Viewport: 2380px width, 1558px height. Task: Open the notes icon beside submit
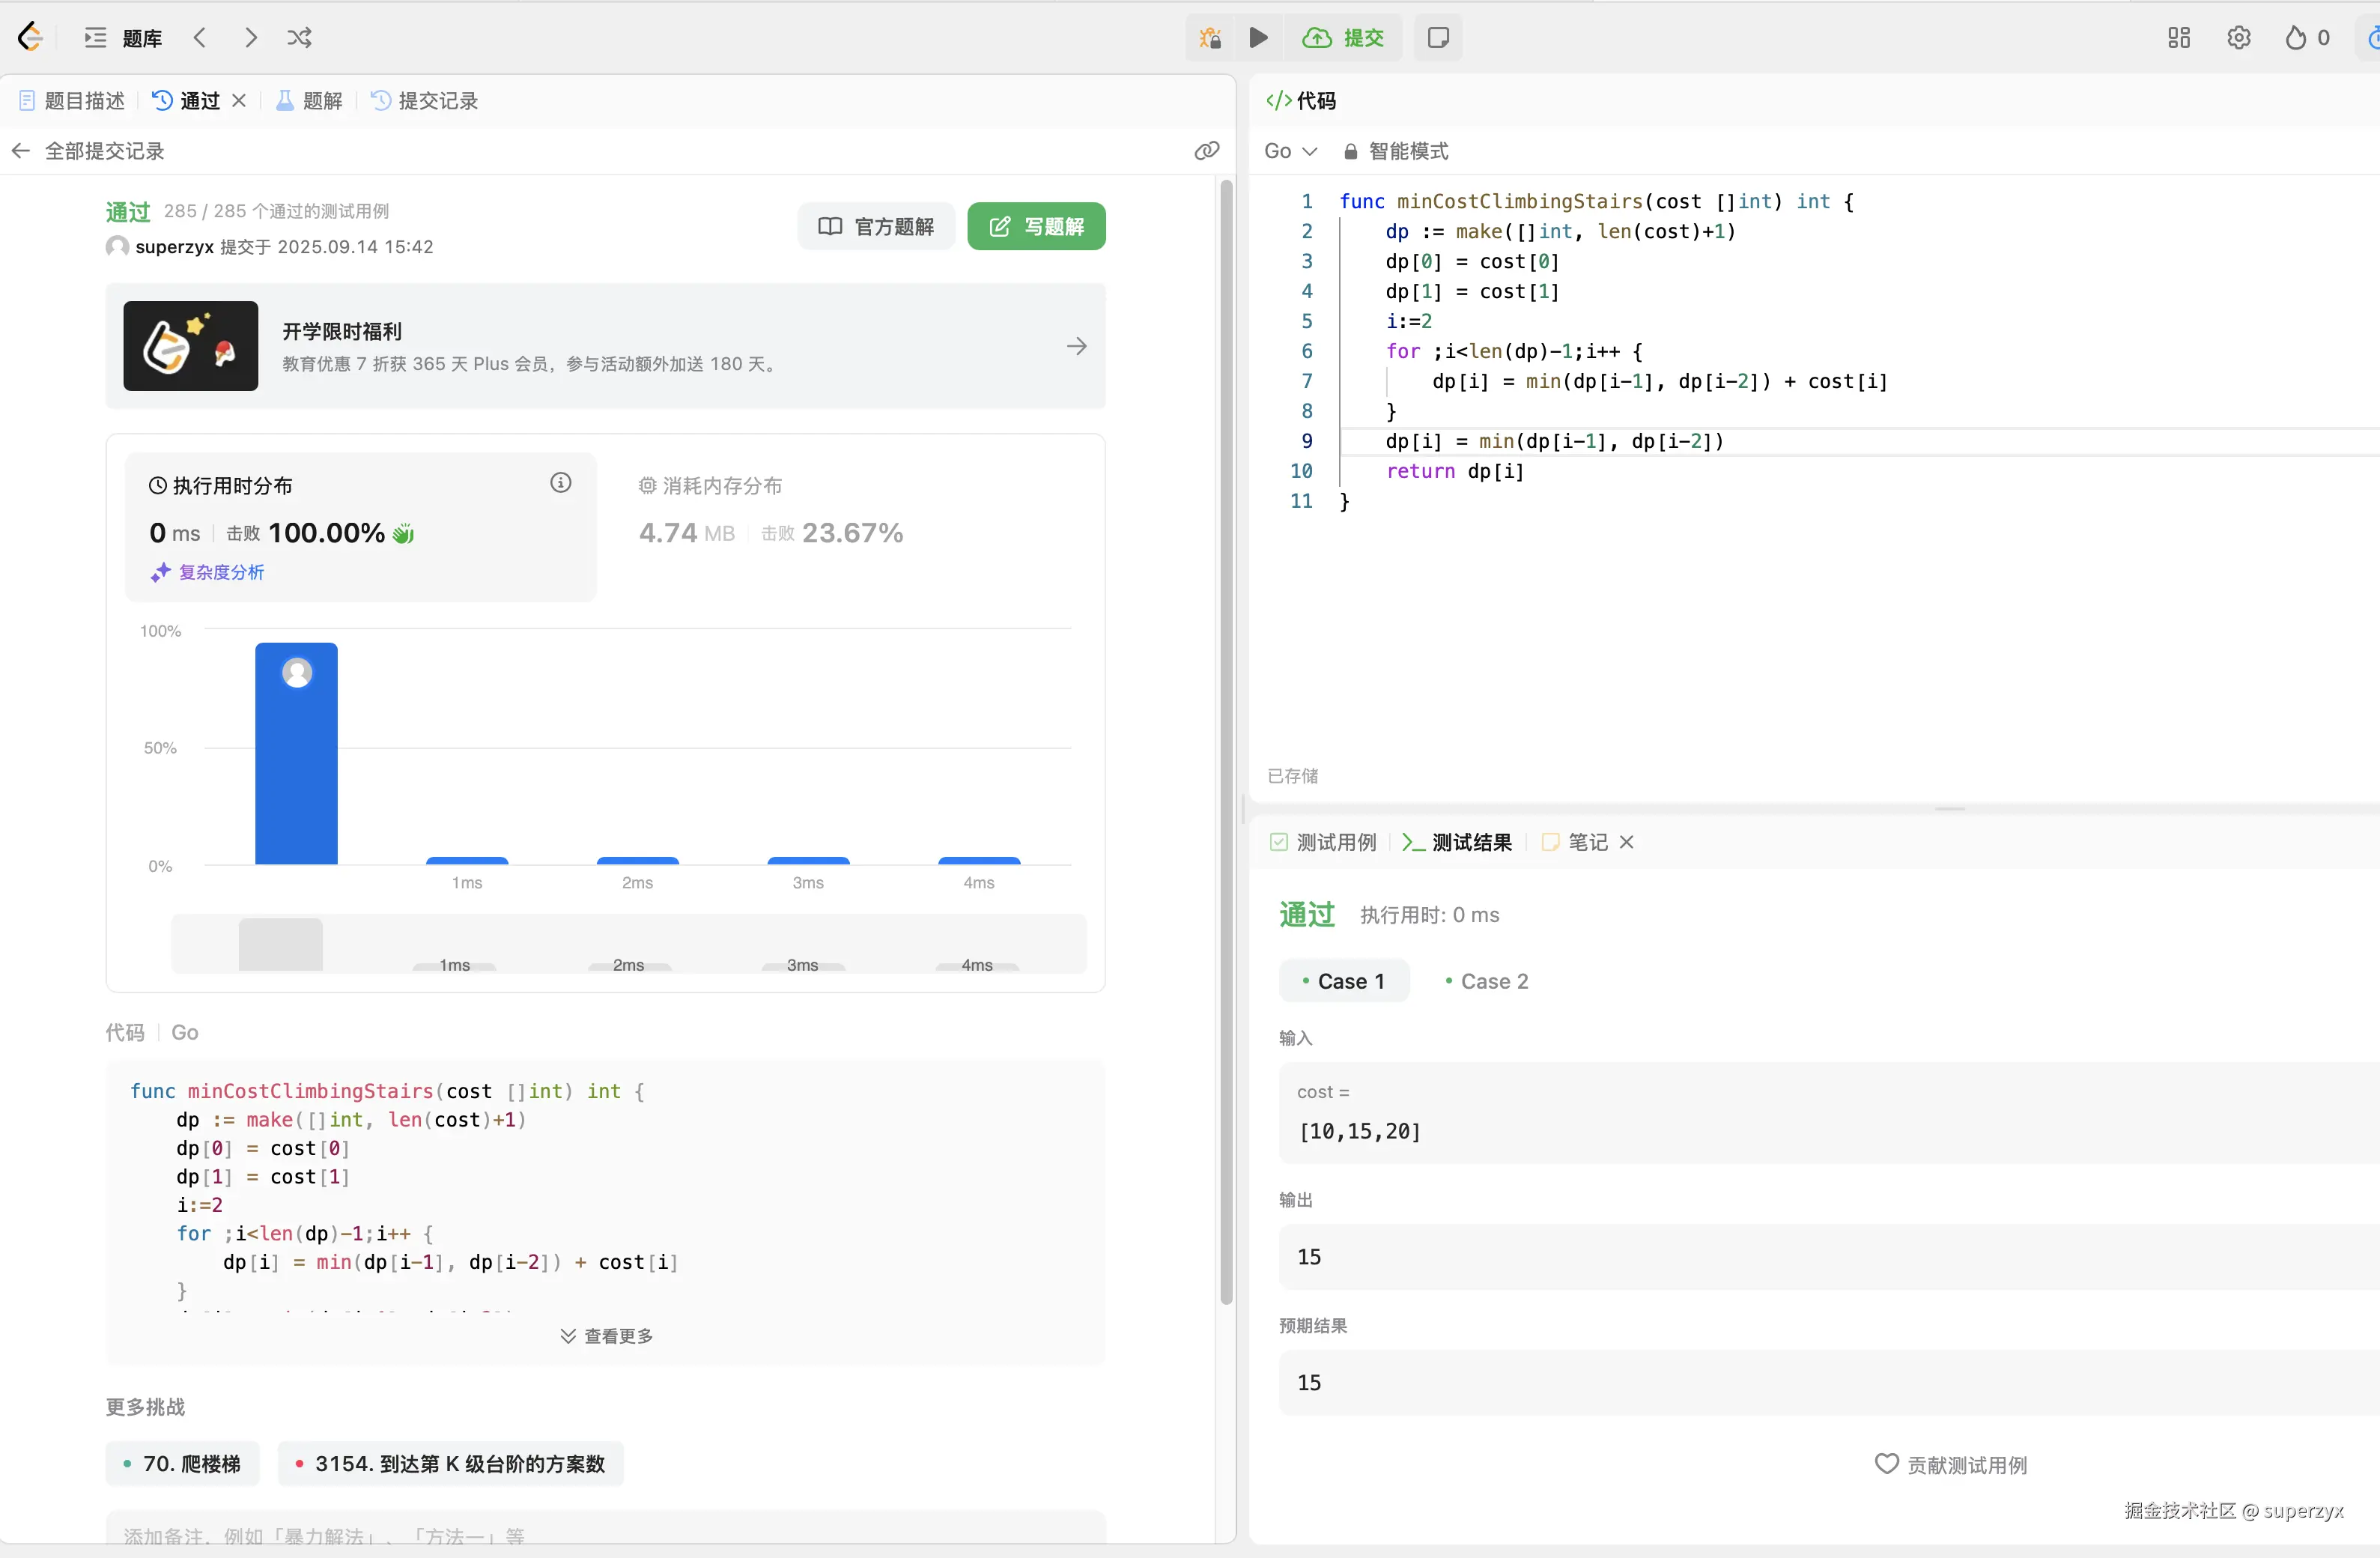pyautogui.click(x=1437, y=38)
